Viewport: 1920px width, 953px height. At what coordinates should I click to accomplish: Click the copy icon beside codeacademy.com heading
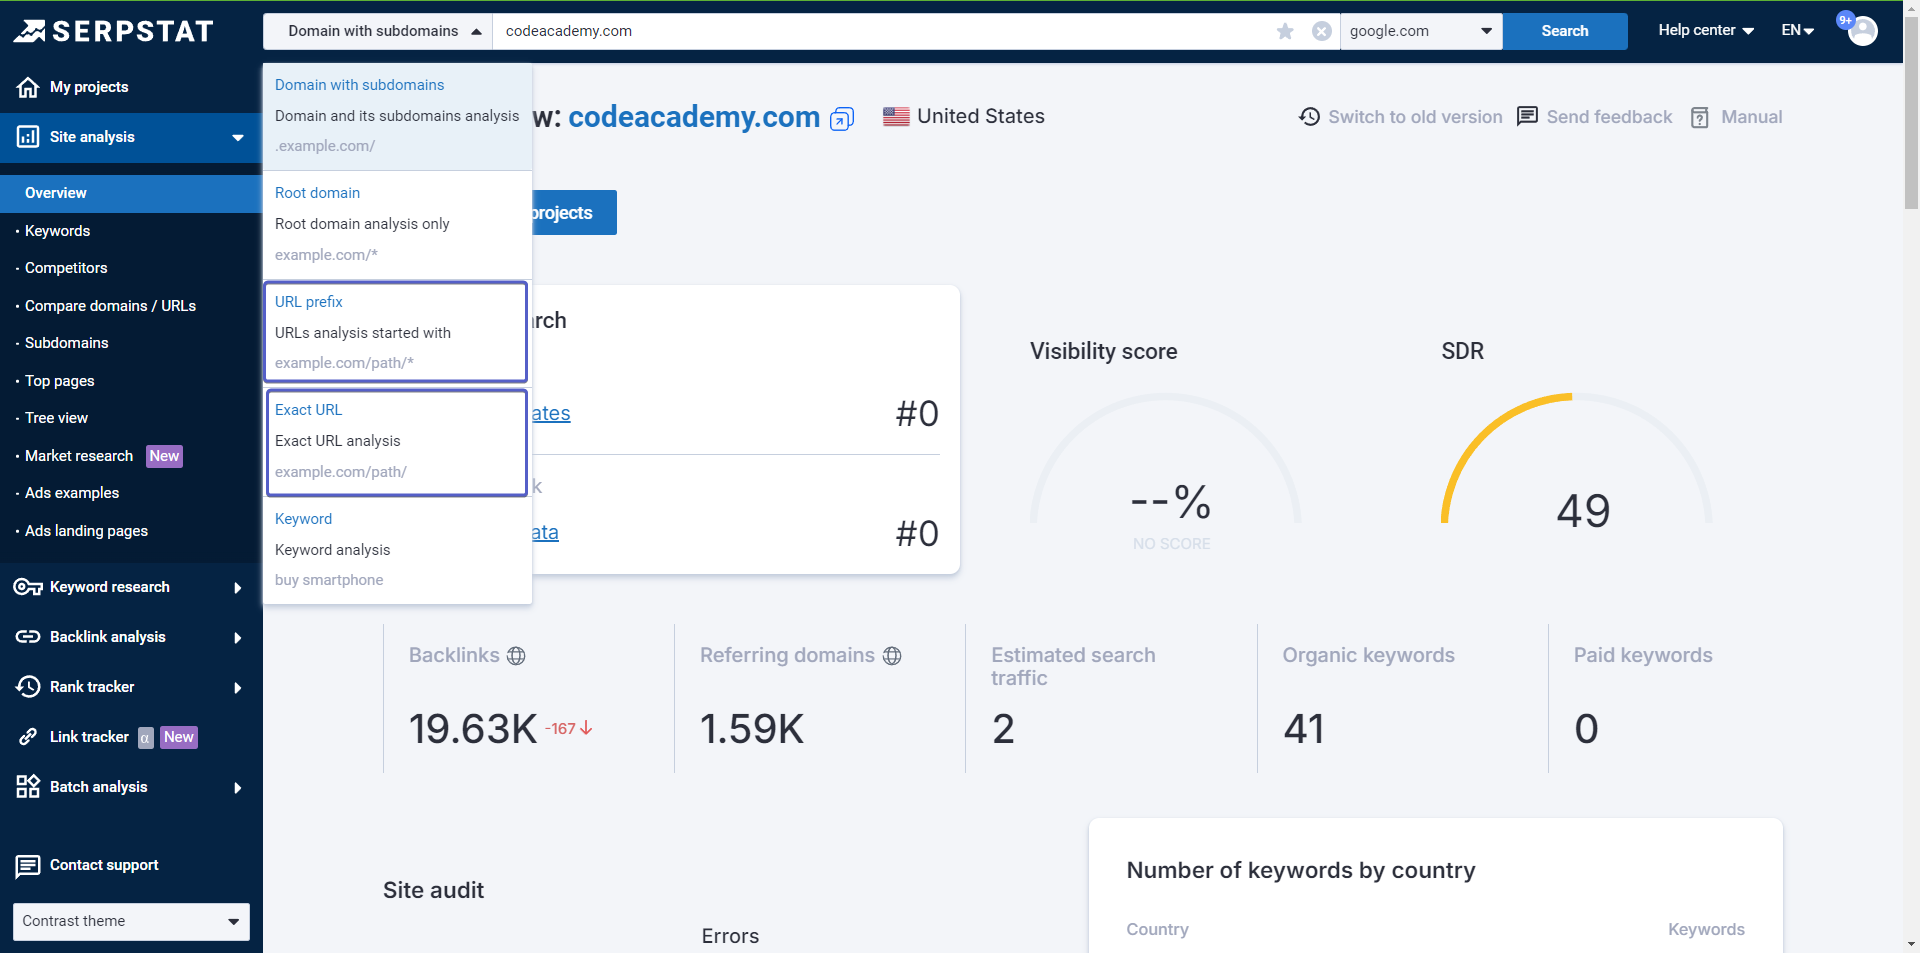pyautogui.click(x=842, y=119)
